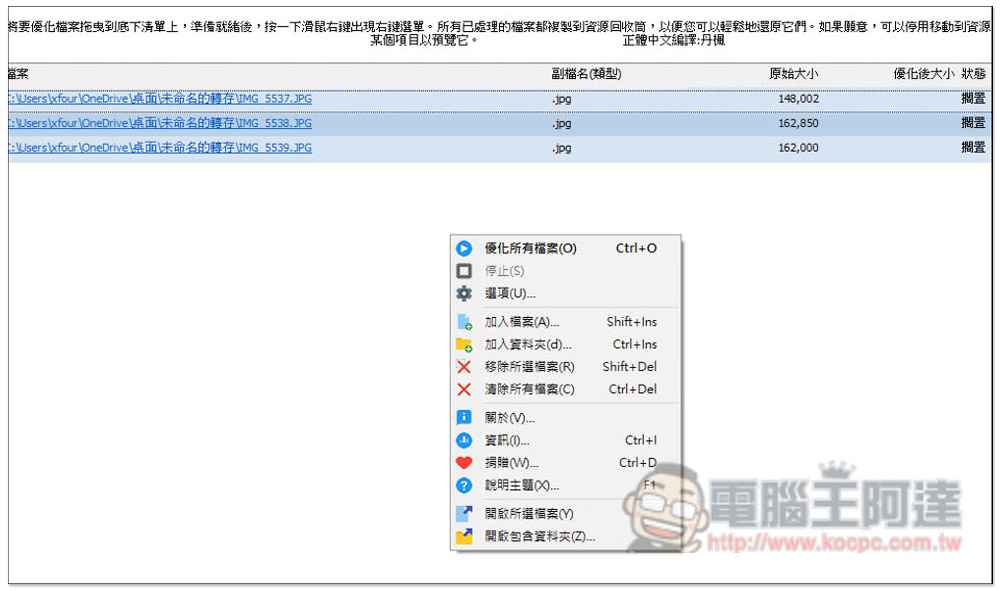Click the add-folder icon beside 加入資料夾
This screenshot has width=1000, height=591.
point(464,345)
